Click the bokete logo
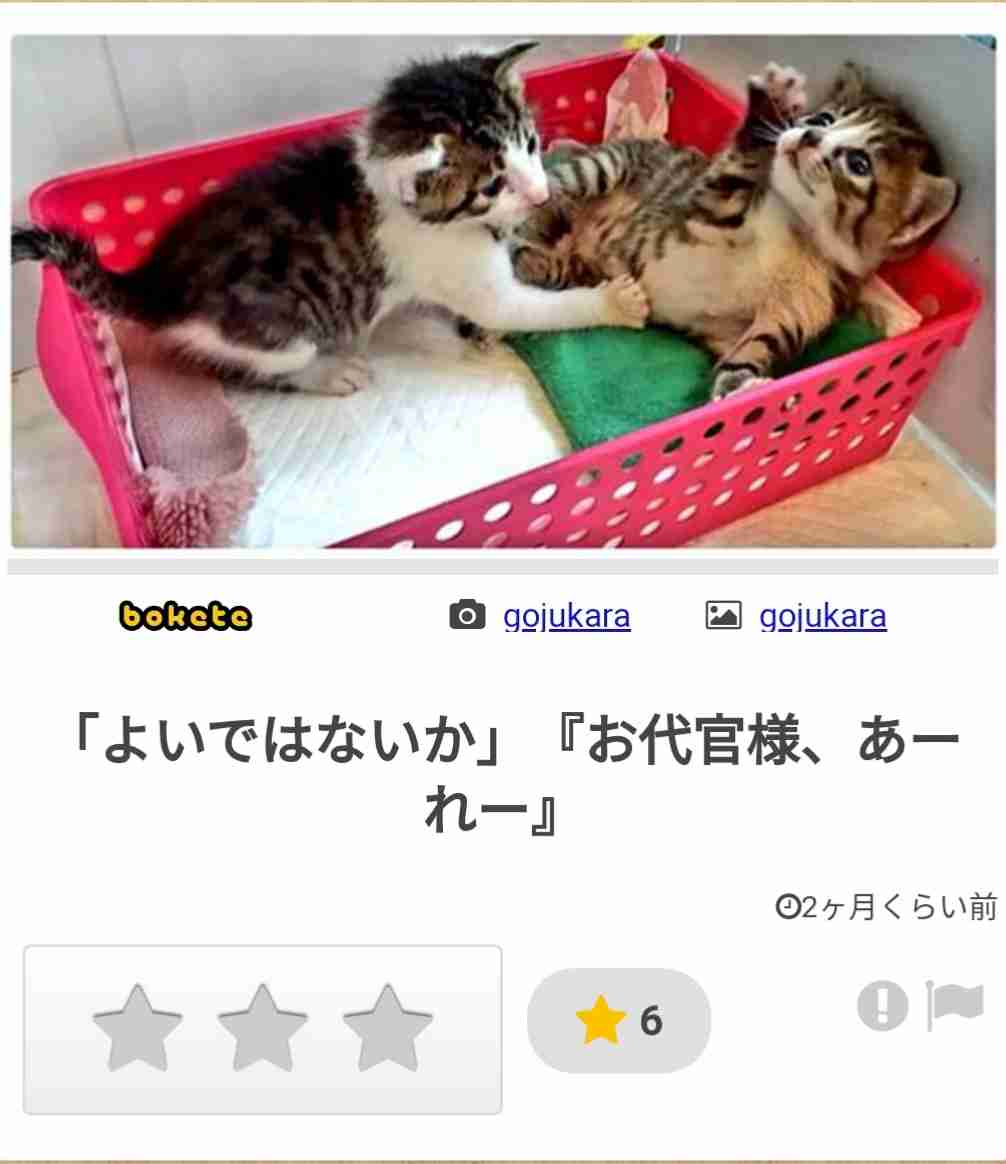This screenshot has height=1164, width=1006. (x=186, y=616)
